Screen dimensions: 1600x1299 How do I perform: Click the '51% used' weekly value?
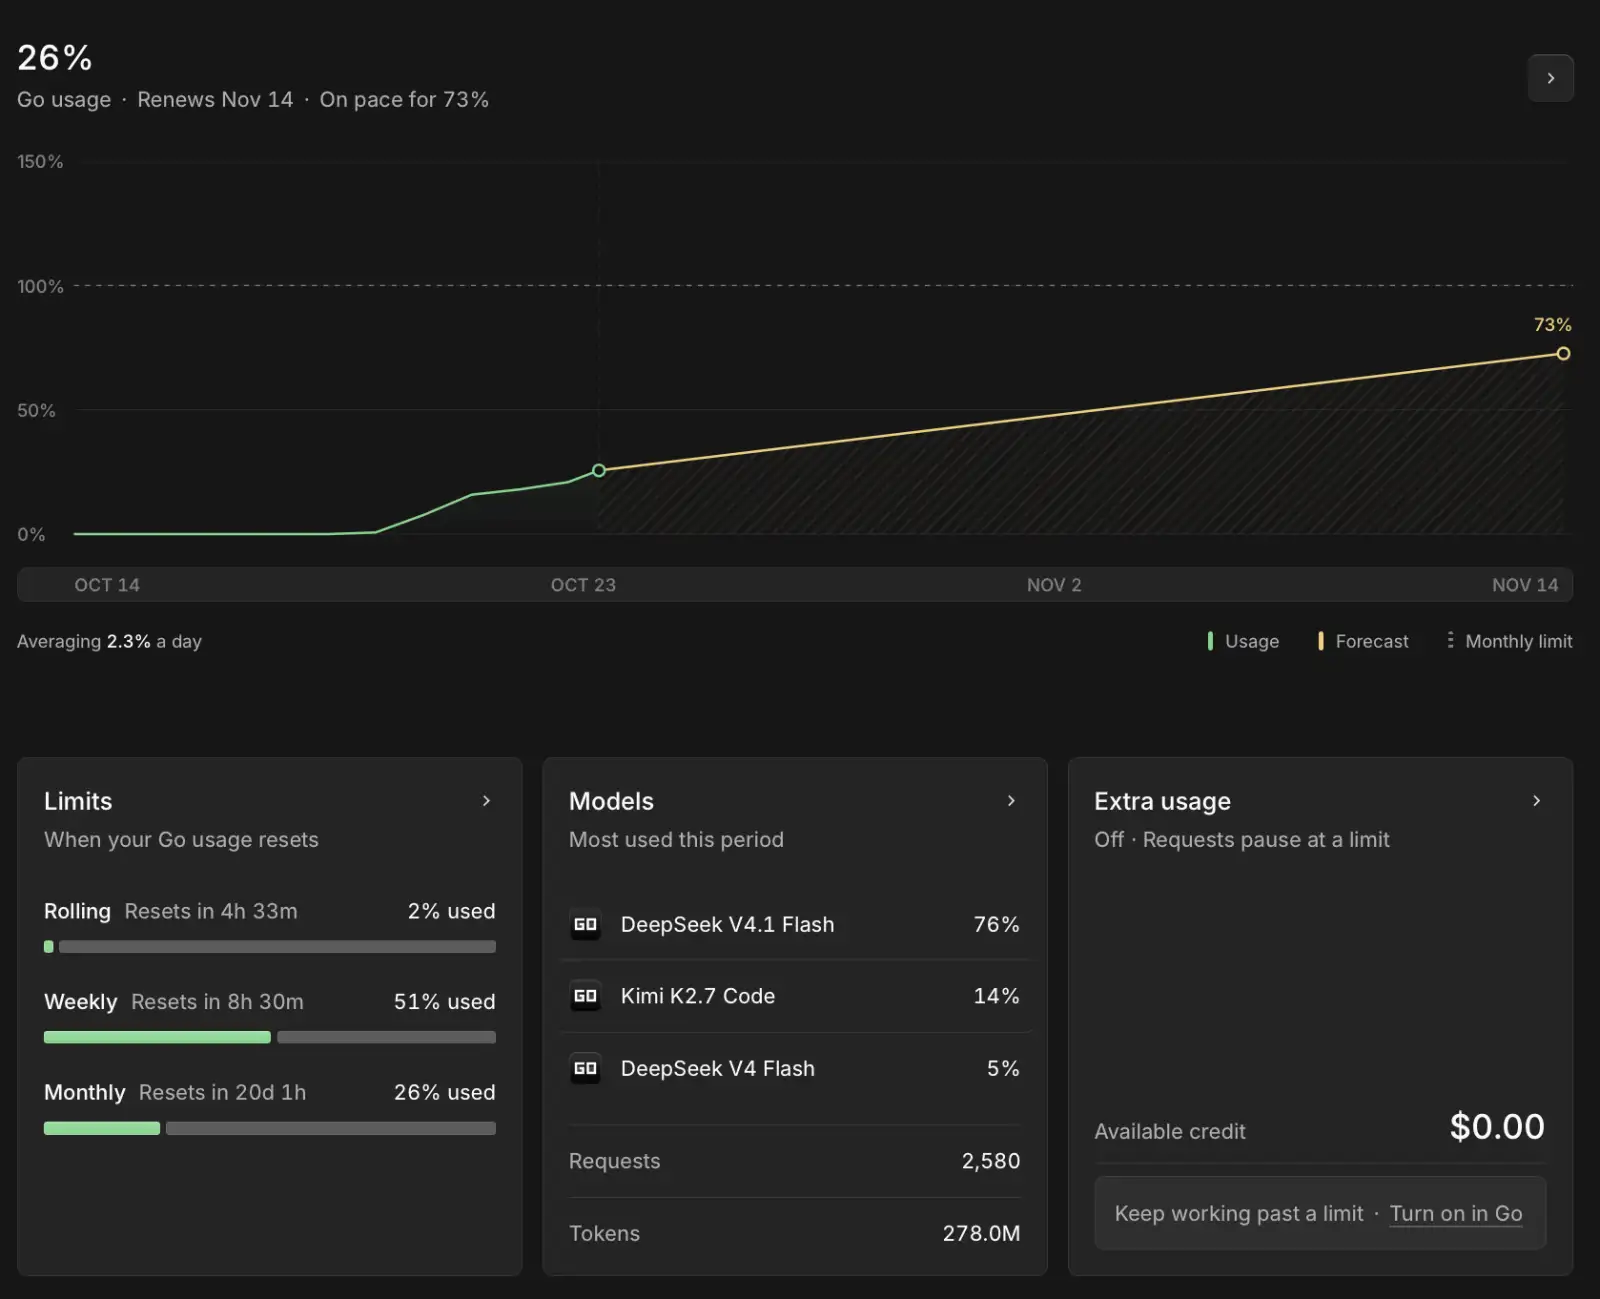[x=445, y=1001]
